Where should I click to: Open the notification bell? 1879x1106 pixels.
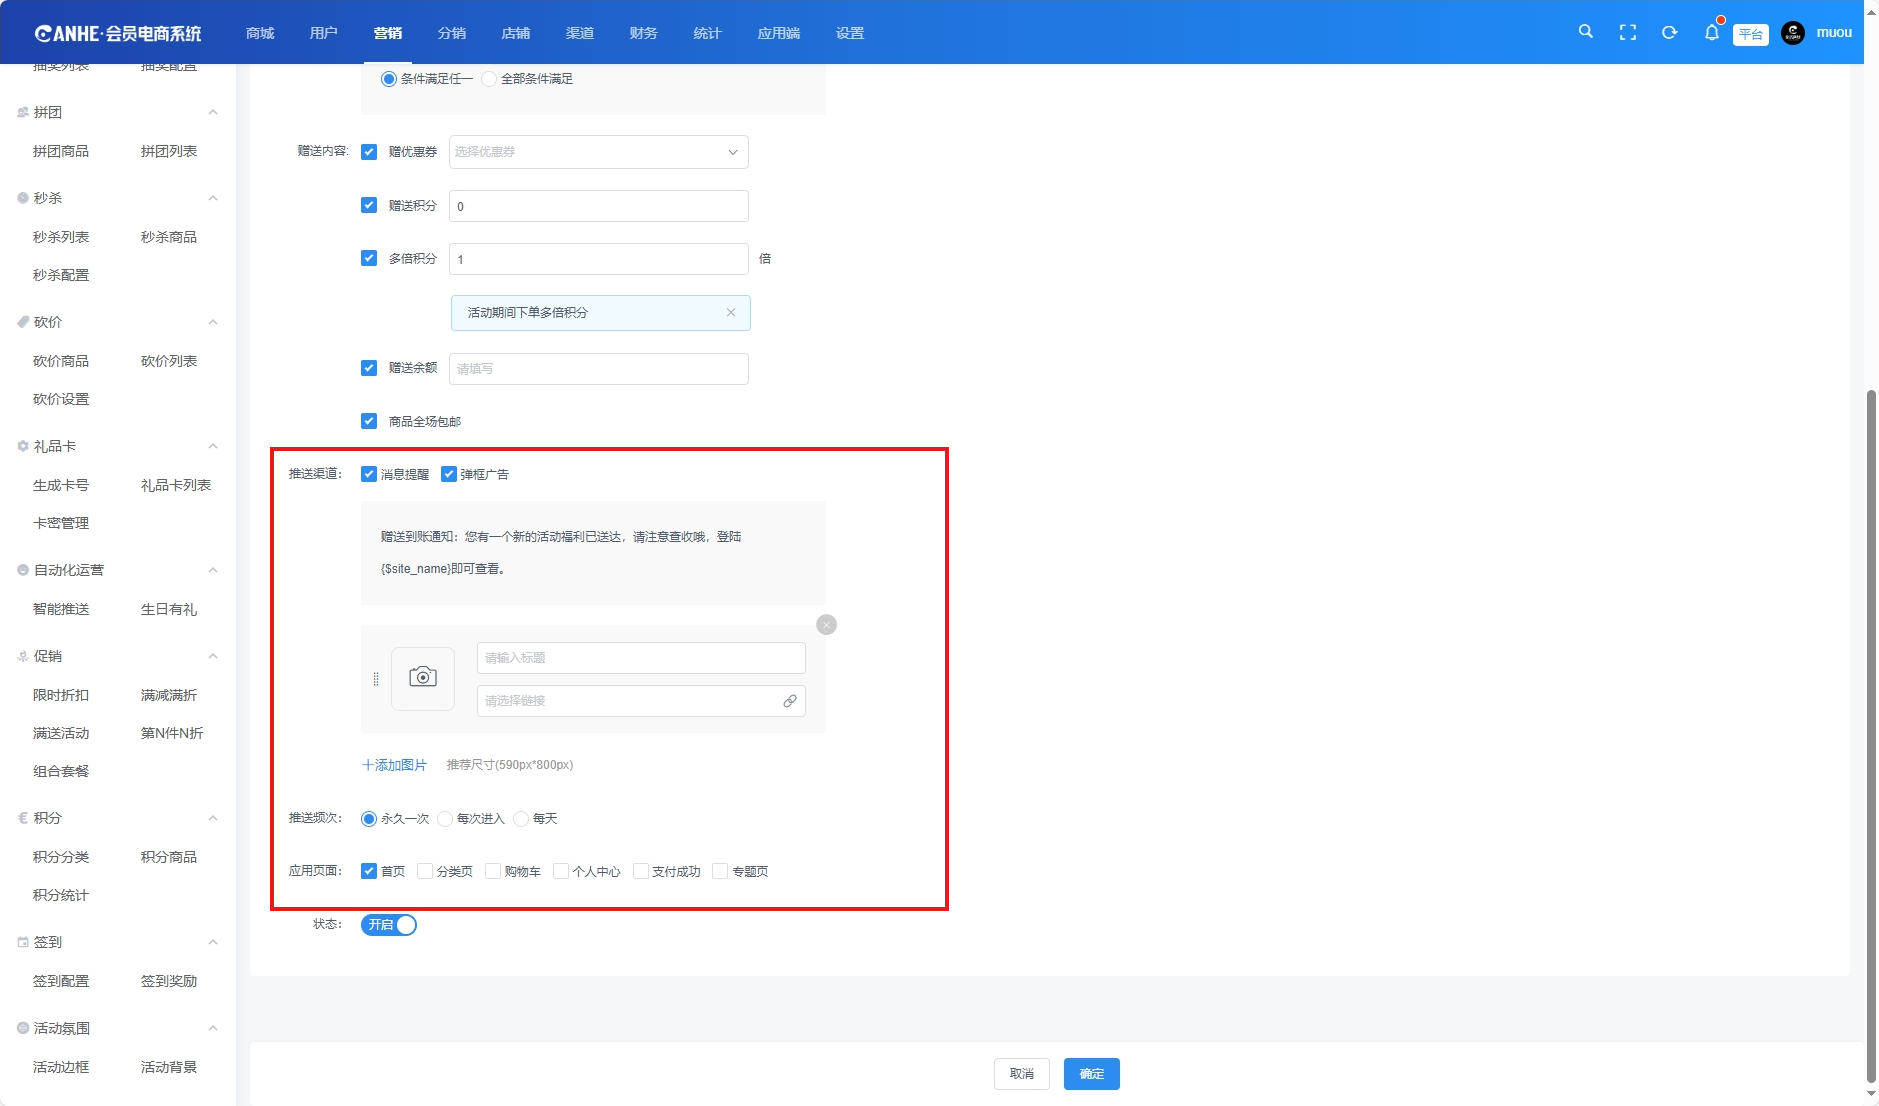(1711, 33)
